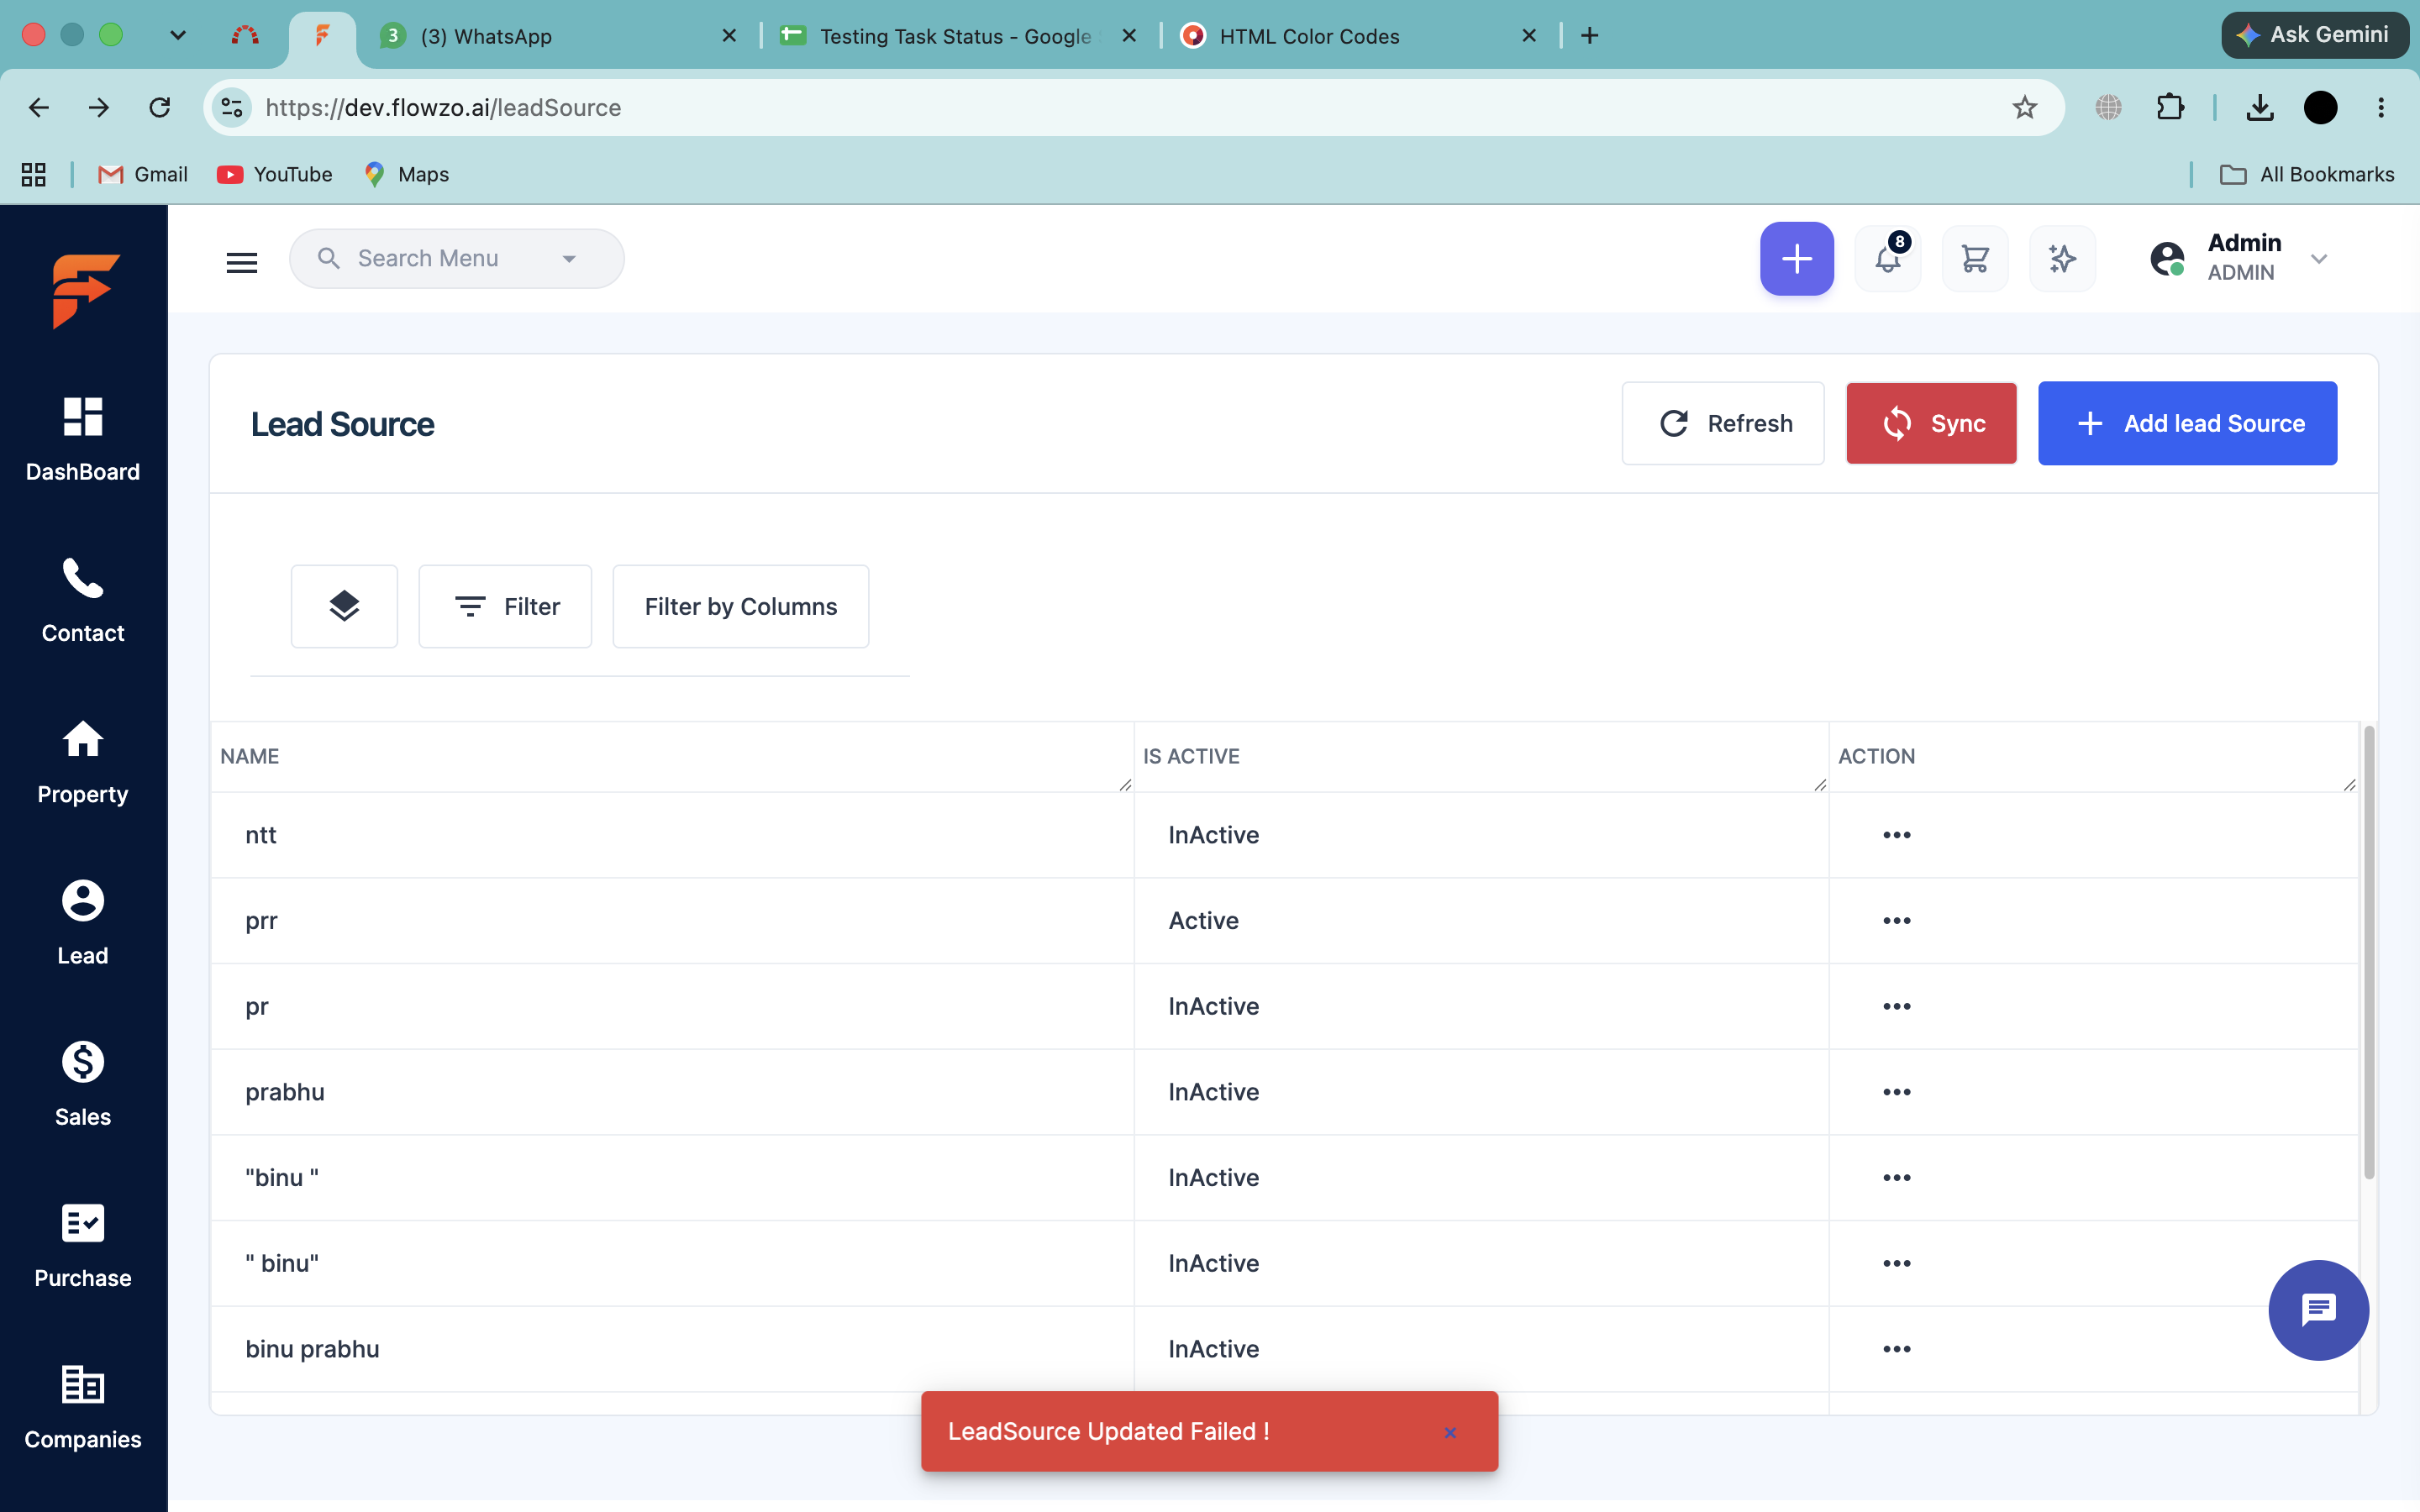Open a new browser tab
Viewport: 2420px width, 1512px height.
click(x=1589, y=36)
